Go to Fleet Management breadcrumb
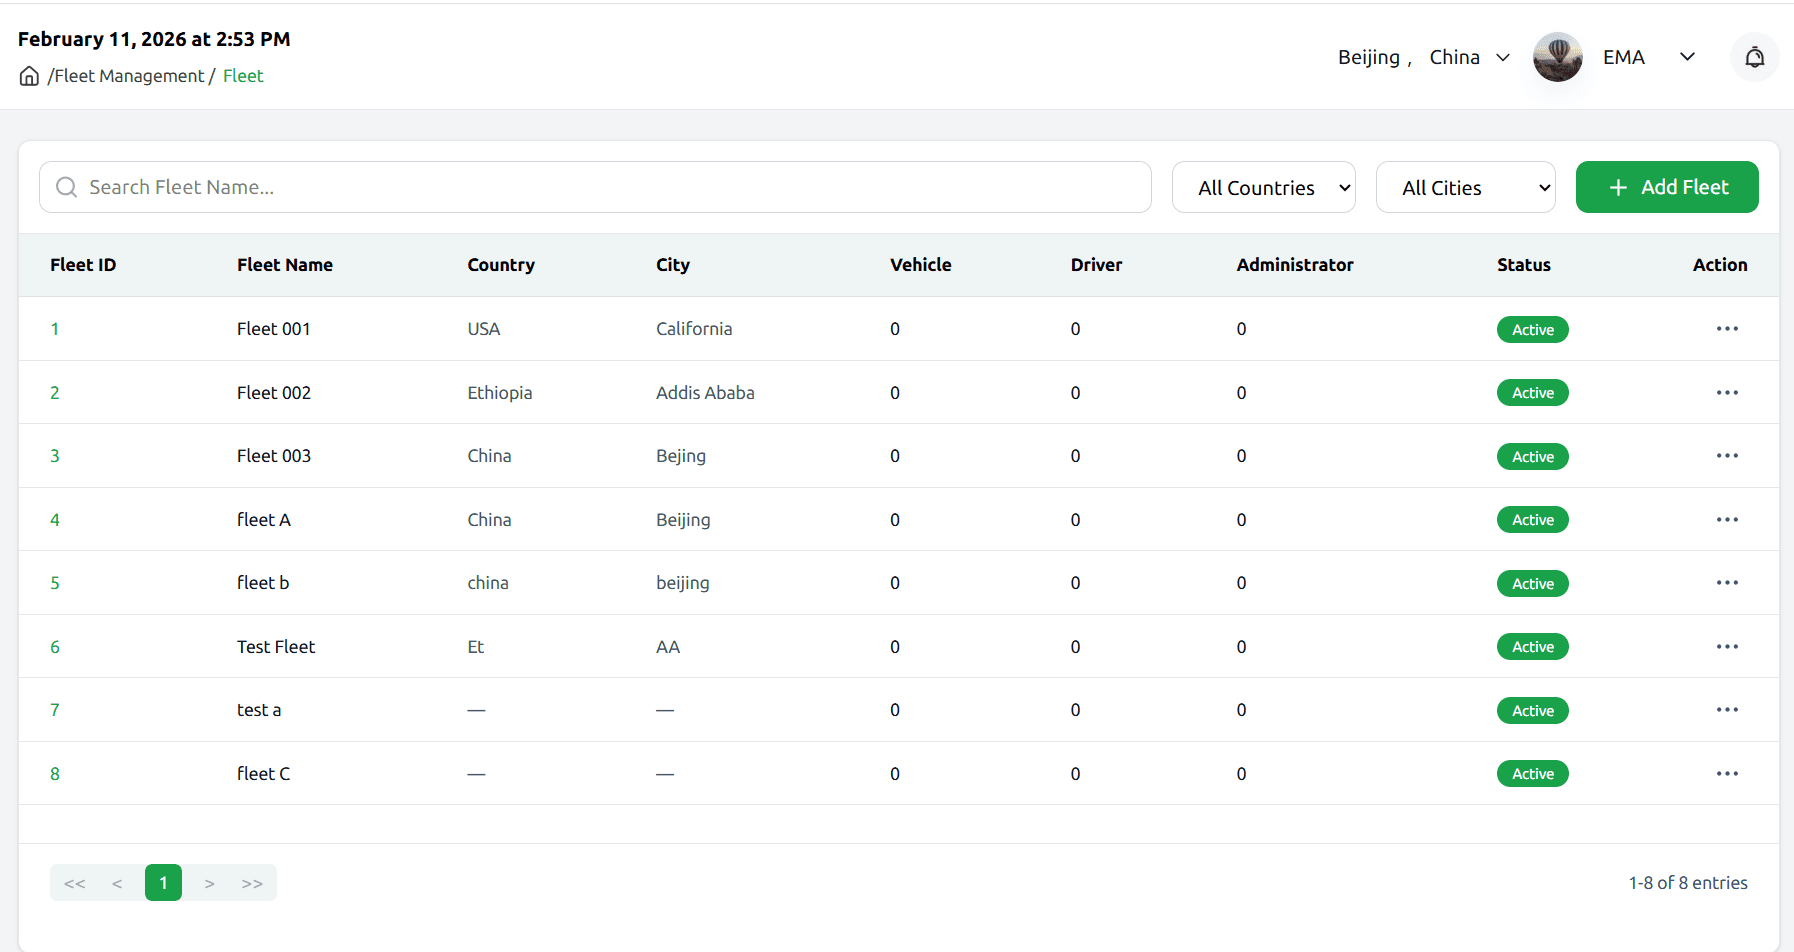The height and width of the screenshot is (952, 1794). tap(128, 76)
